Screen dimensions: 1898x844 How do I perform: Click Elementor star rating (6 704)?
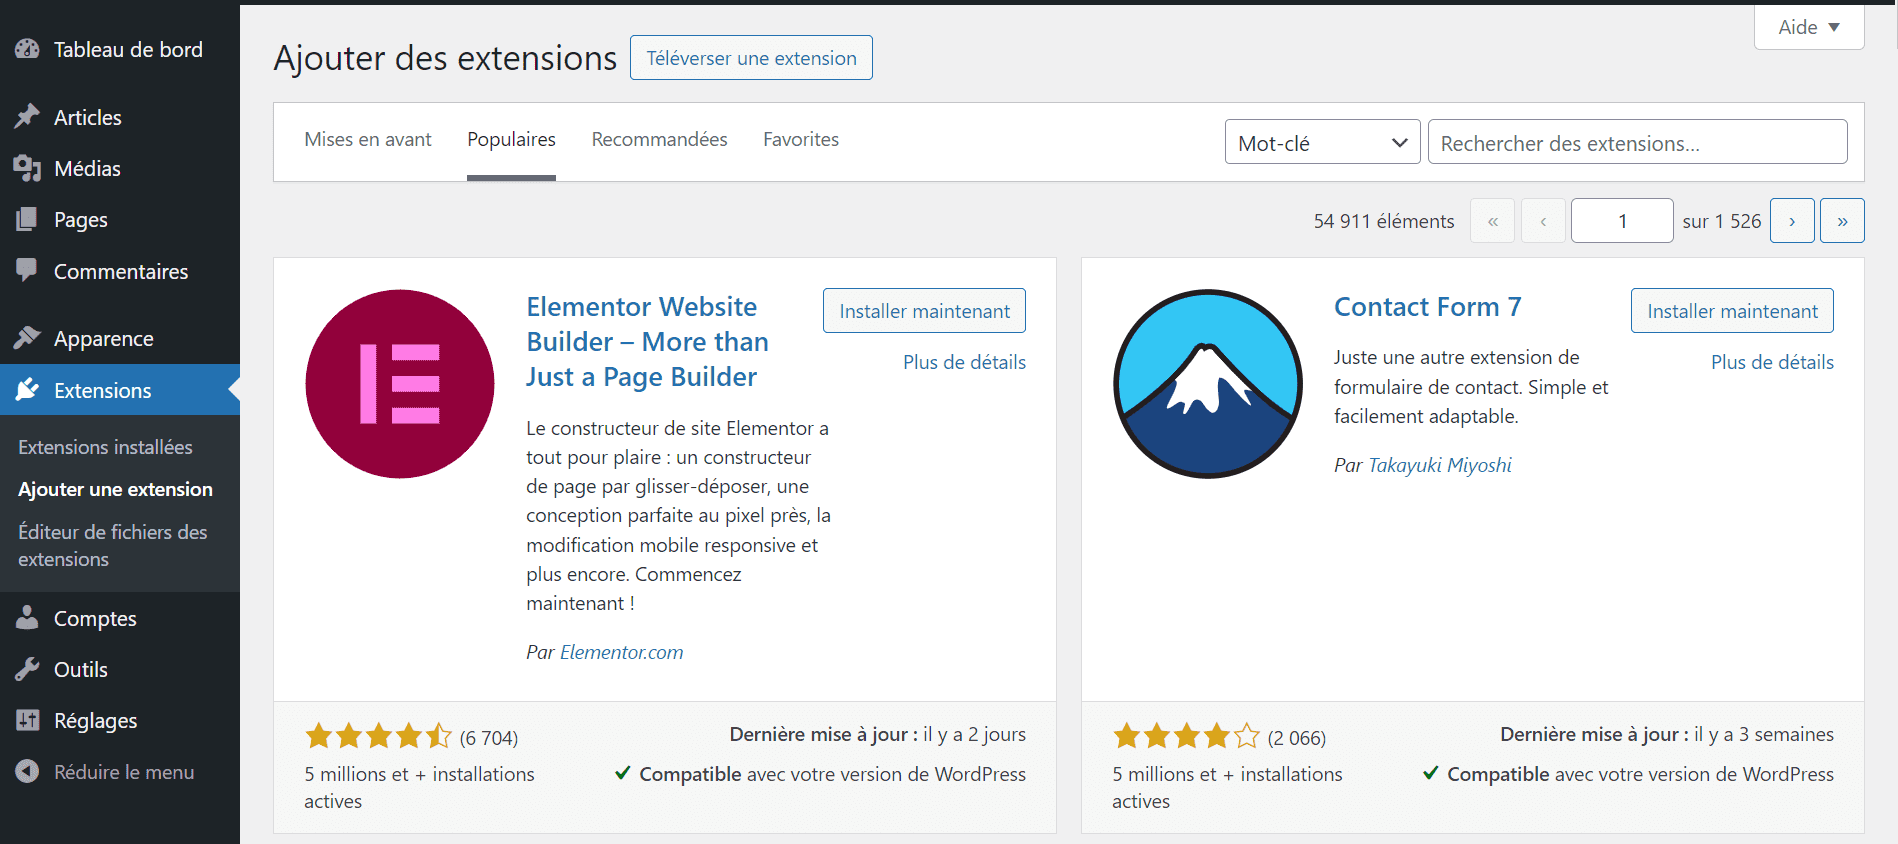[x=411, y=737]
